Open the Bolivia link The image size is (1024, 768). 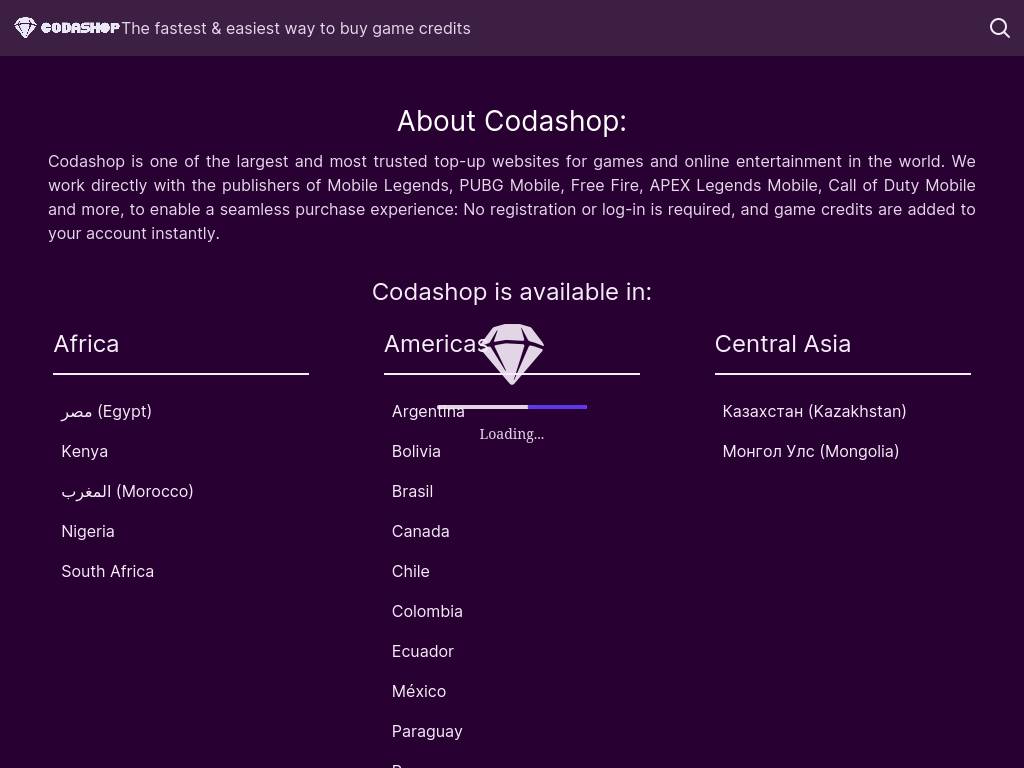416,451
